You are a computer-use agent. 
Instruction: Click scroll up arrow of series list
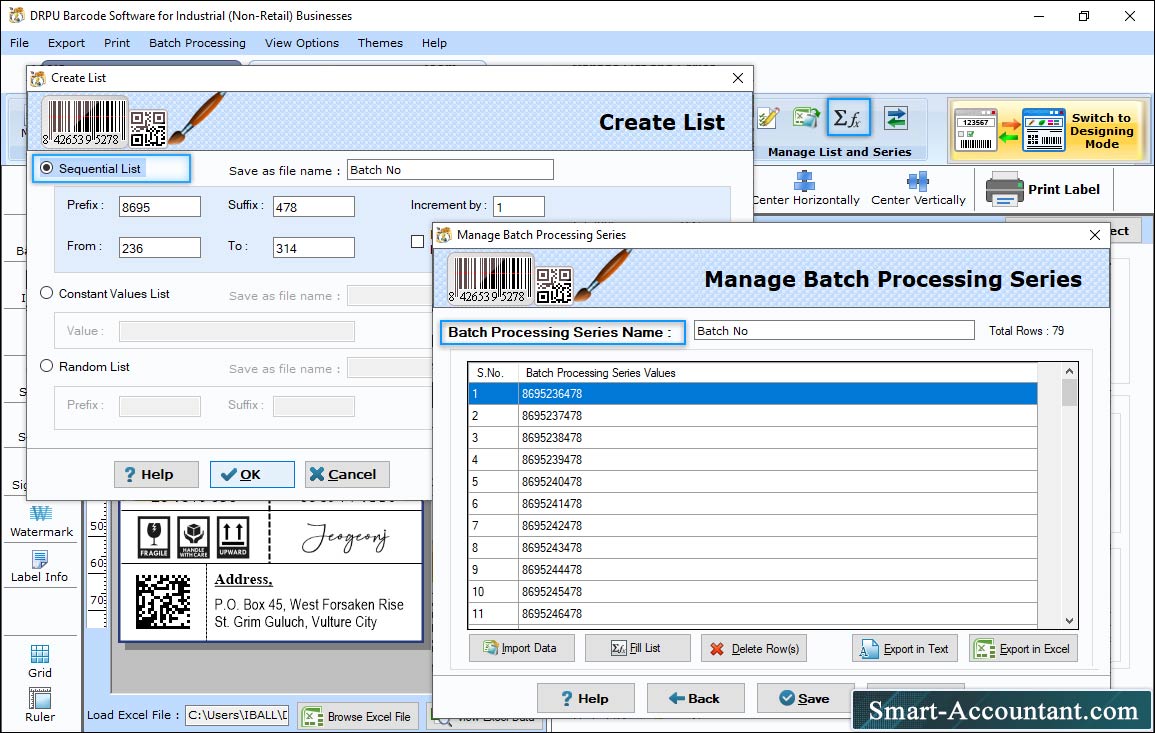coord(1069,371)
